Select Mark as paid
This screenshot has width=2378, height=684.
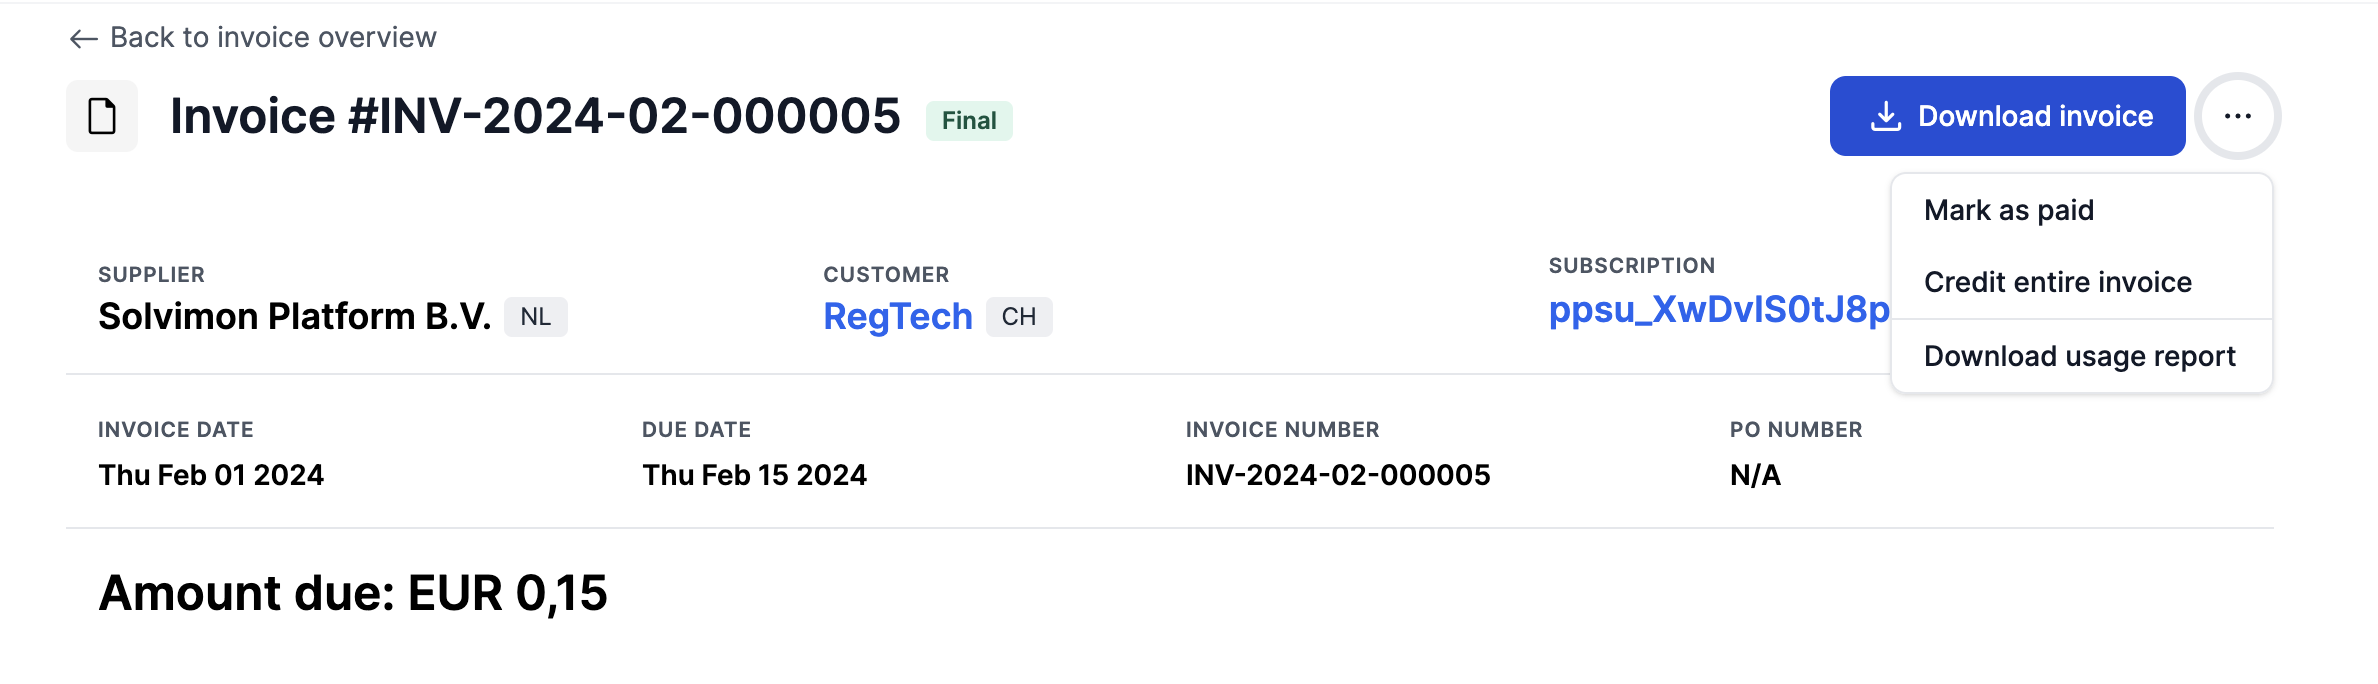pyautogui.click(x=2008, y=210)
